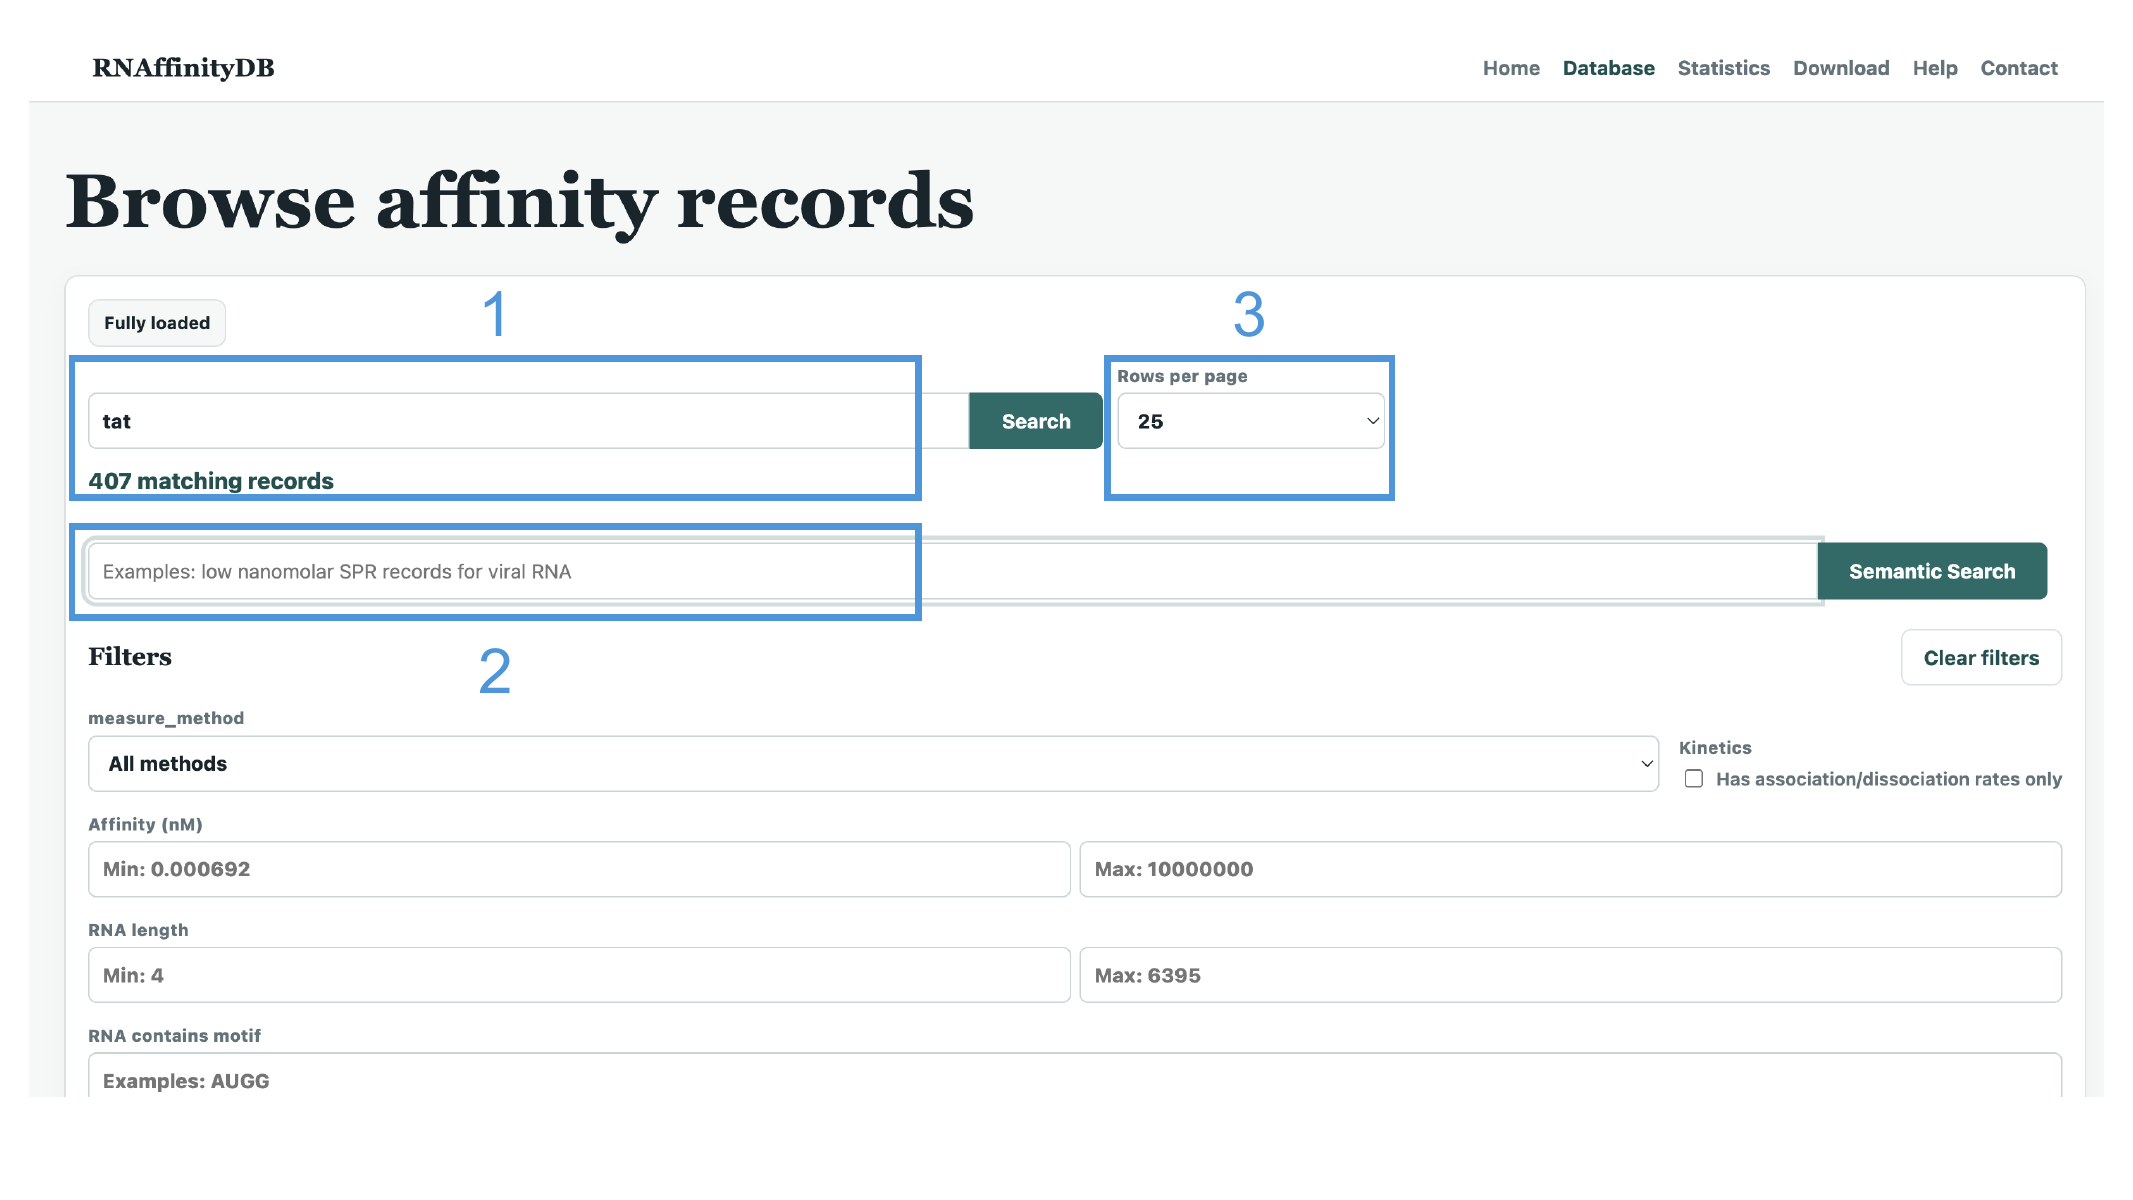Go to the Statistics page
This screenshot has height=1200, width=2133.
pyautogui.click(x=1723, y=68)
